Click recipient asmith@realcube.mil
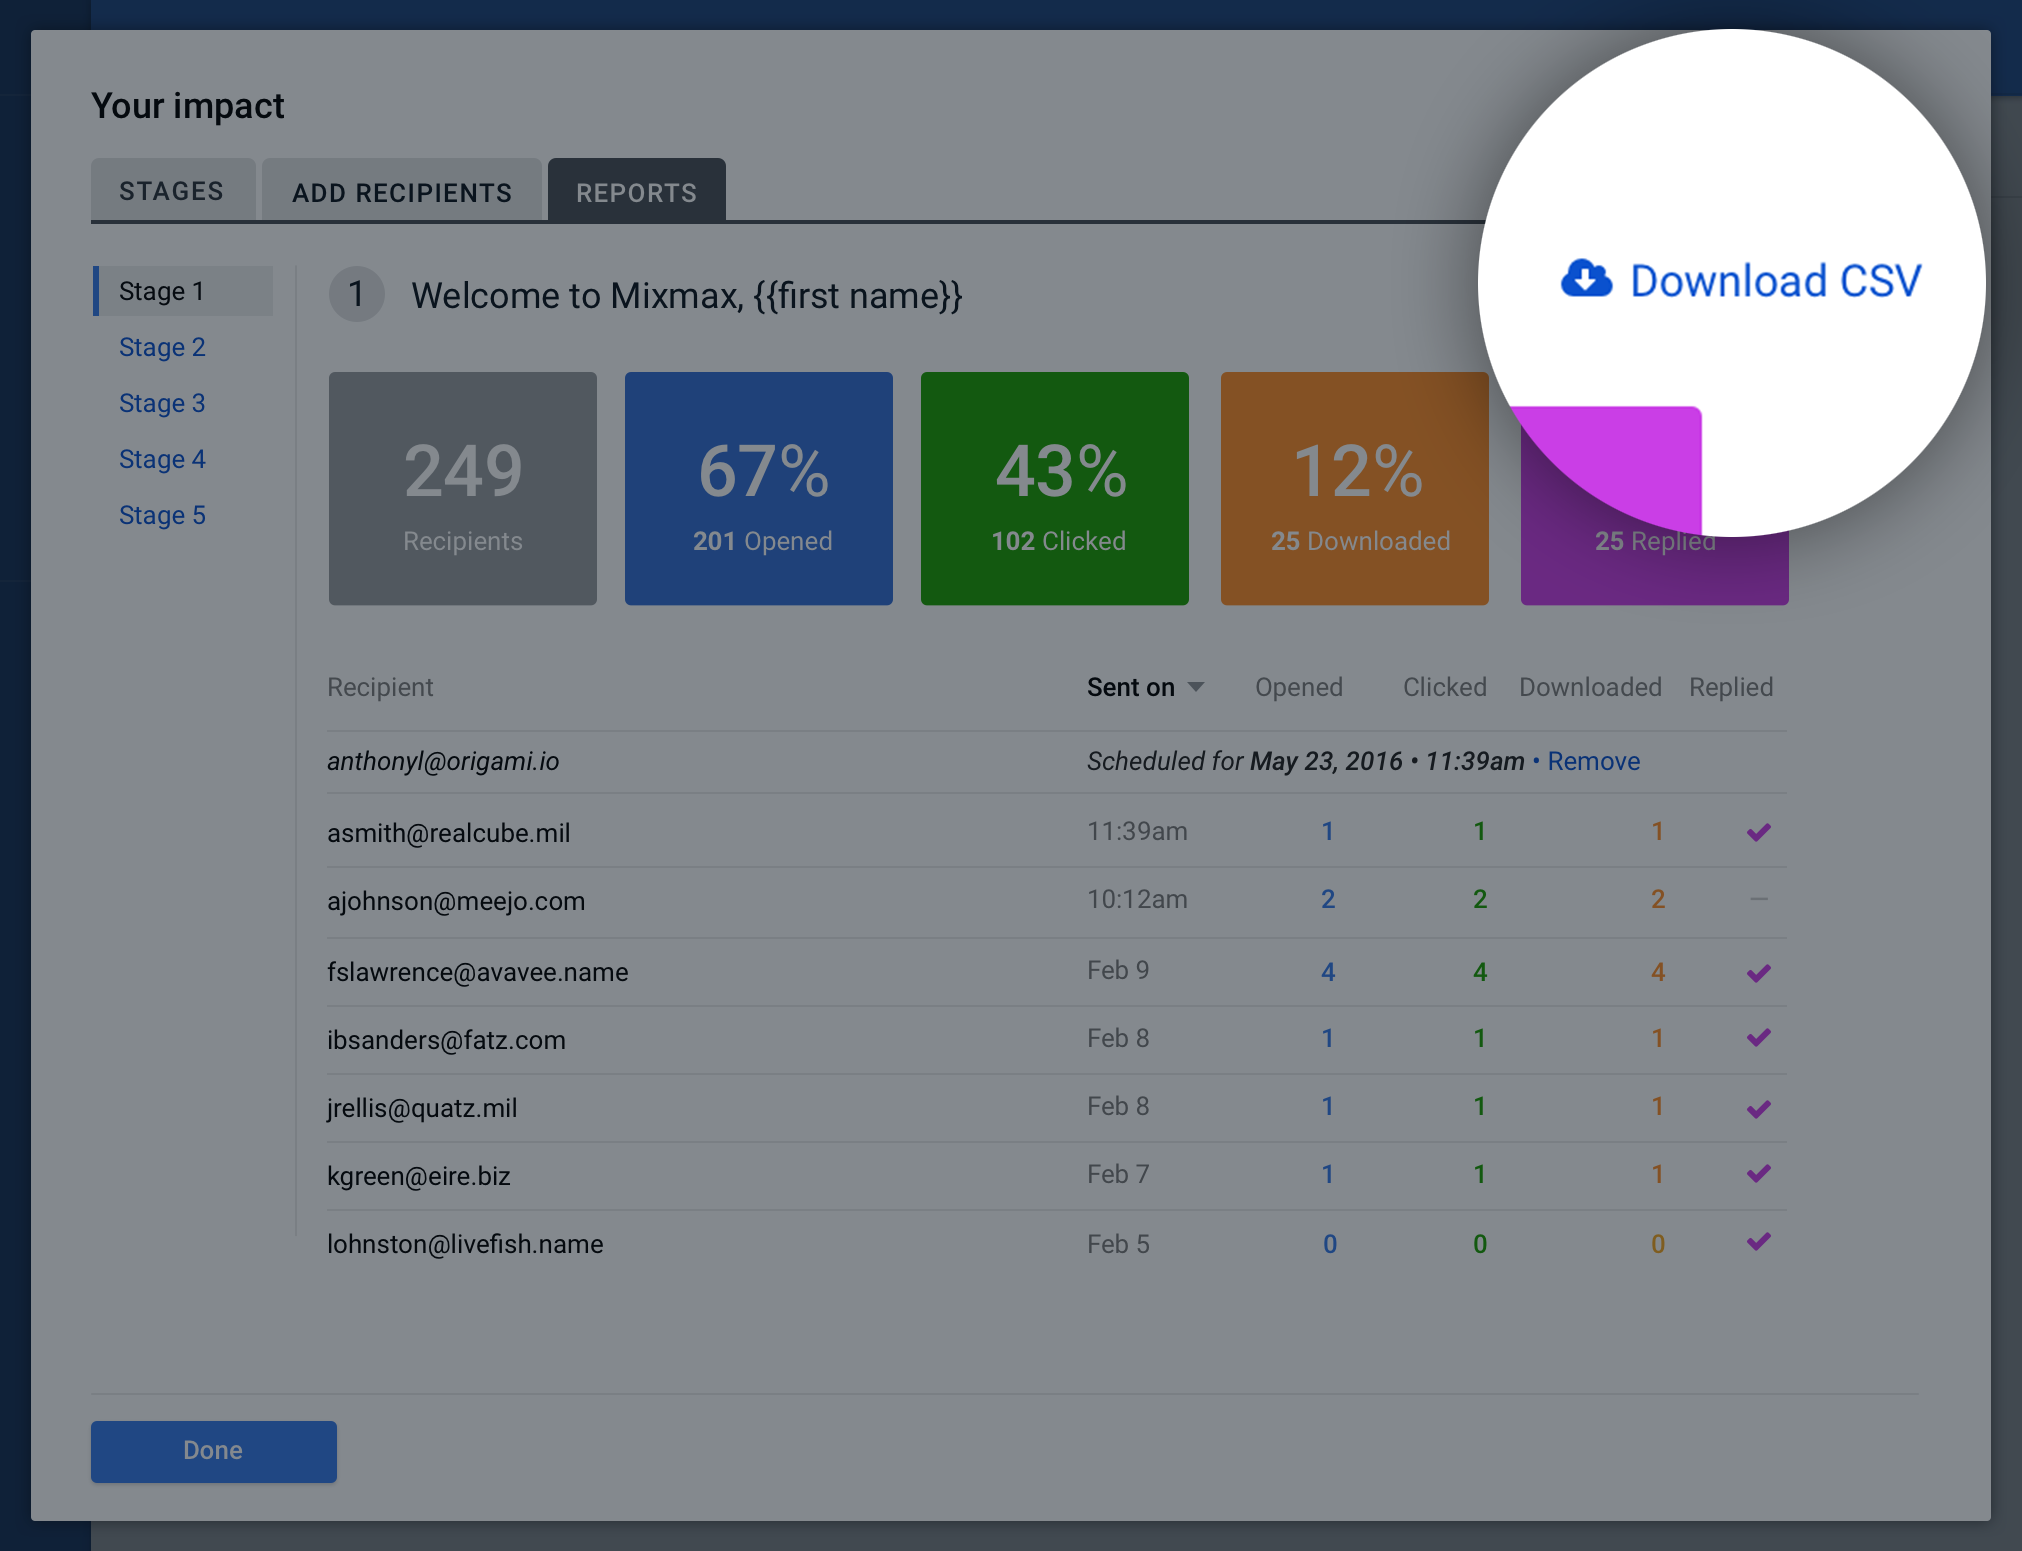 click(449, 833)
